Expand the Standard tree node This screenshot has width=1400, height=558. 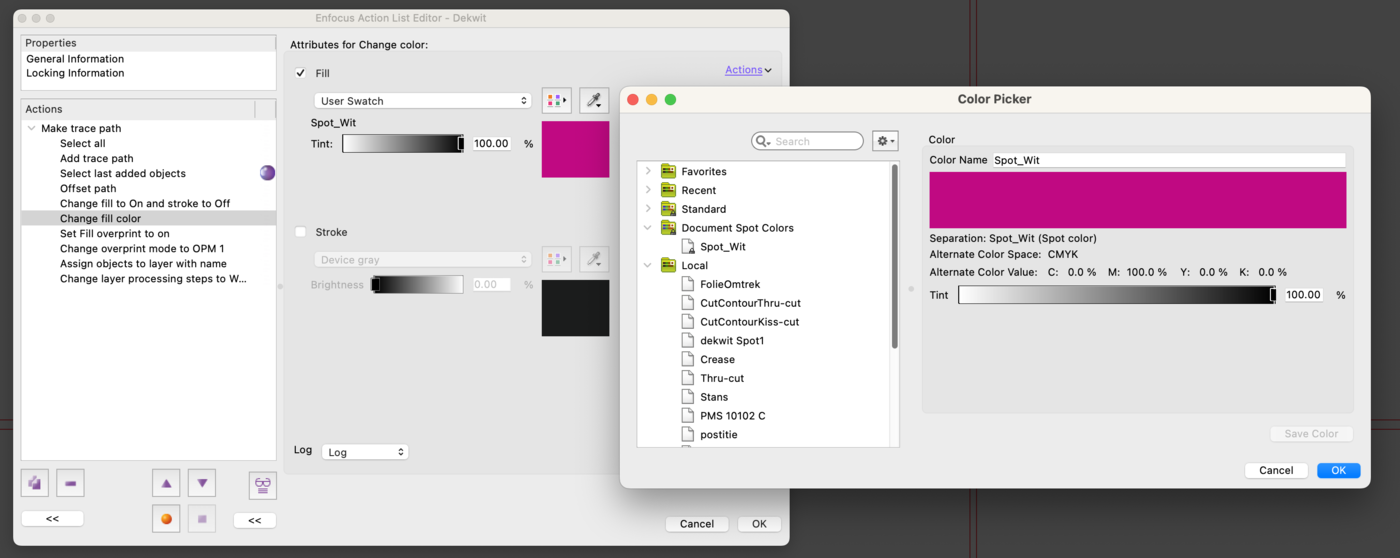648,209
